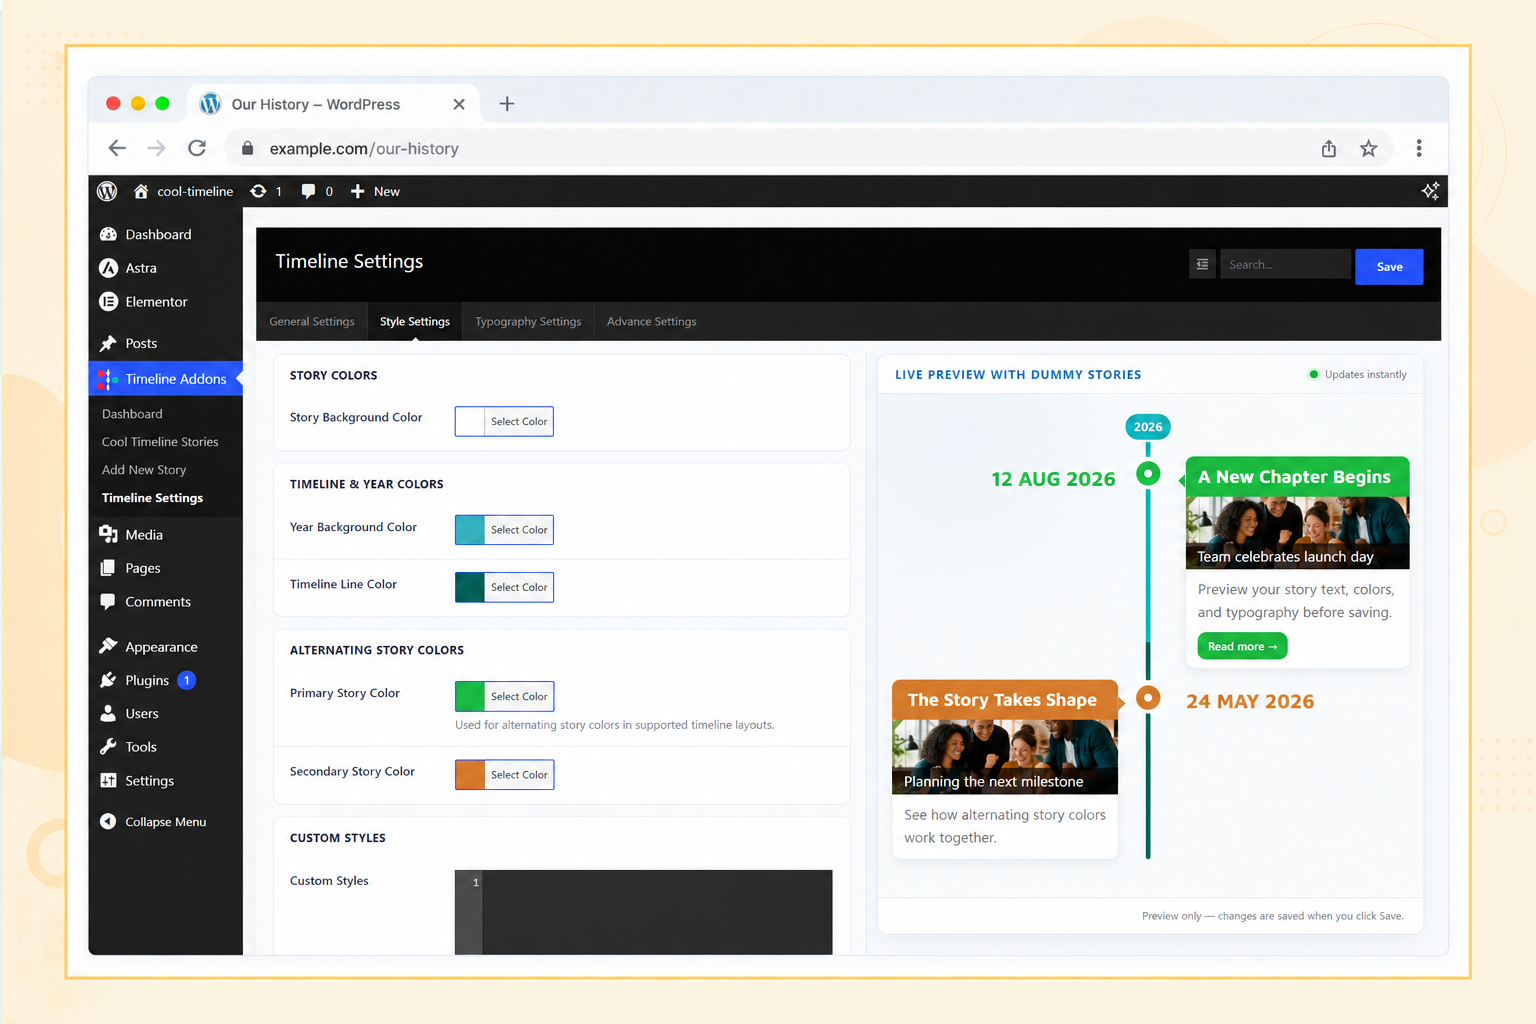Open a new browser tab
1536x1024 pixels.
tap(507, 104)
